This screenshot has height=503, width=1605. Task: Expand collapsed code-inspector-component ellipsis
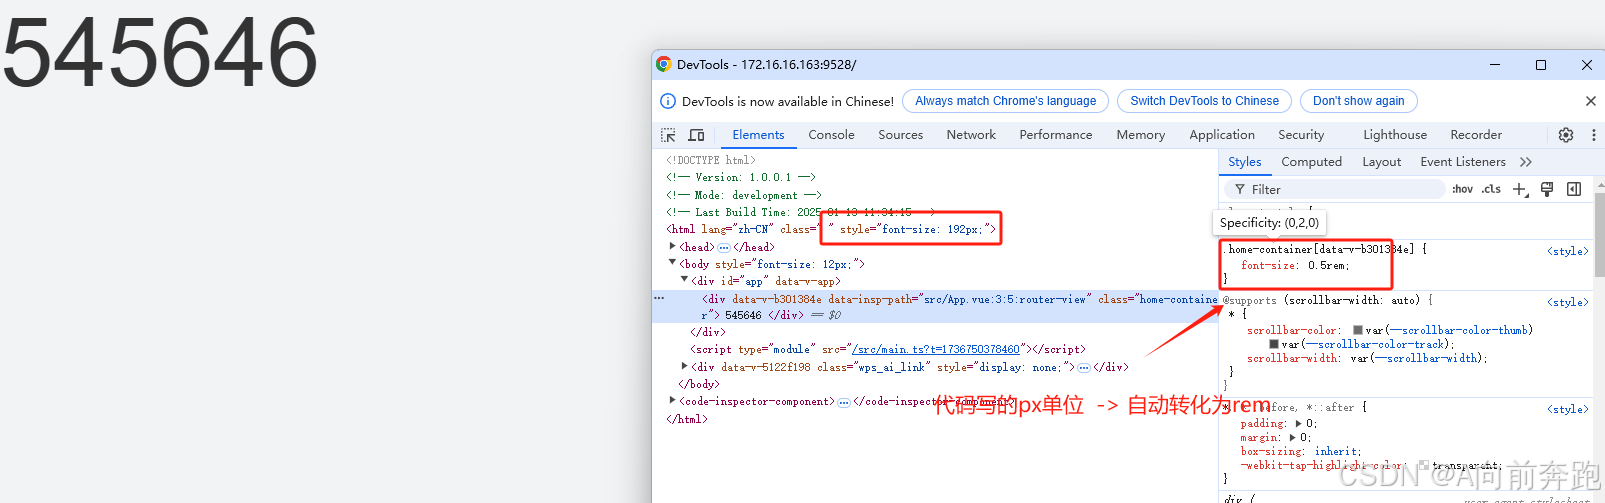pyautogui.click(x=844, y=402)
